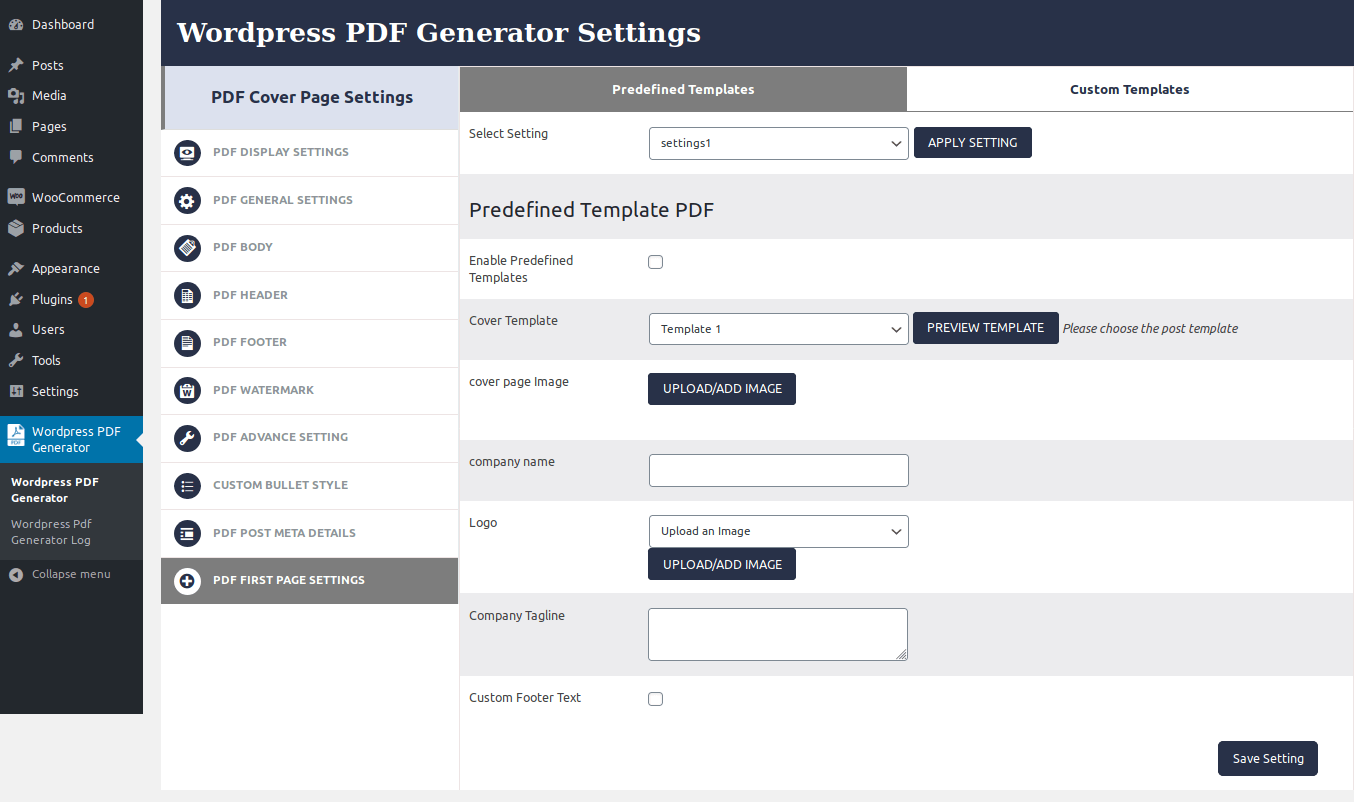Click the PDF Header document icon

coord(187,295)
